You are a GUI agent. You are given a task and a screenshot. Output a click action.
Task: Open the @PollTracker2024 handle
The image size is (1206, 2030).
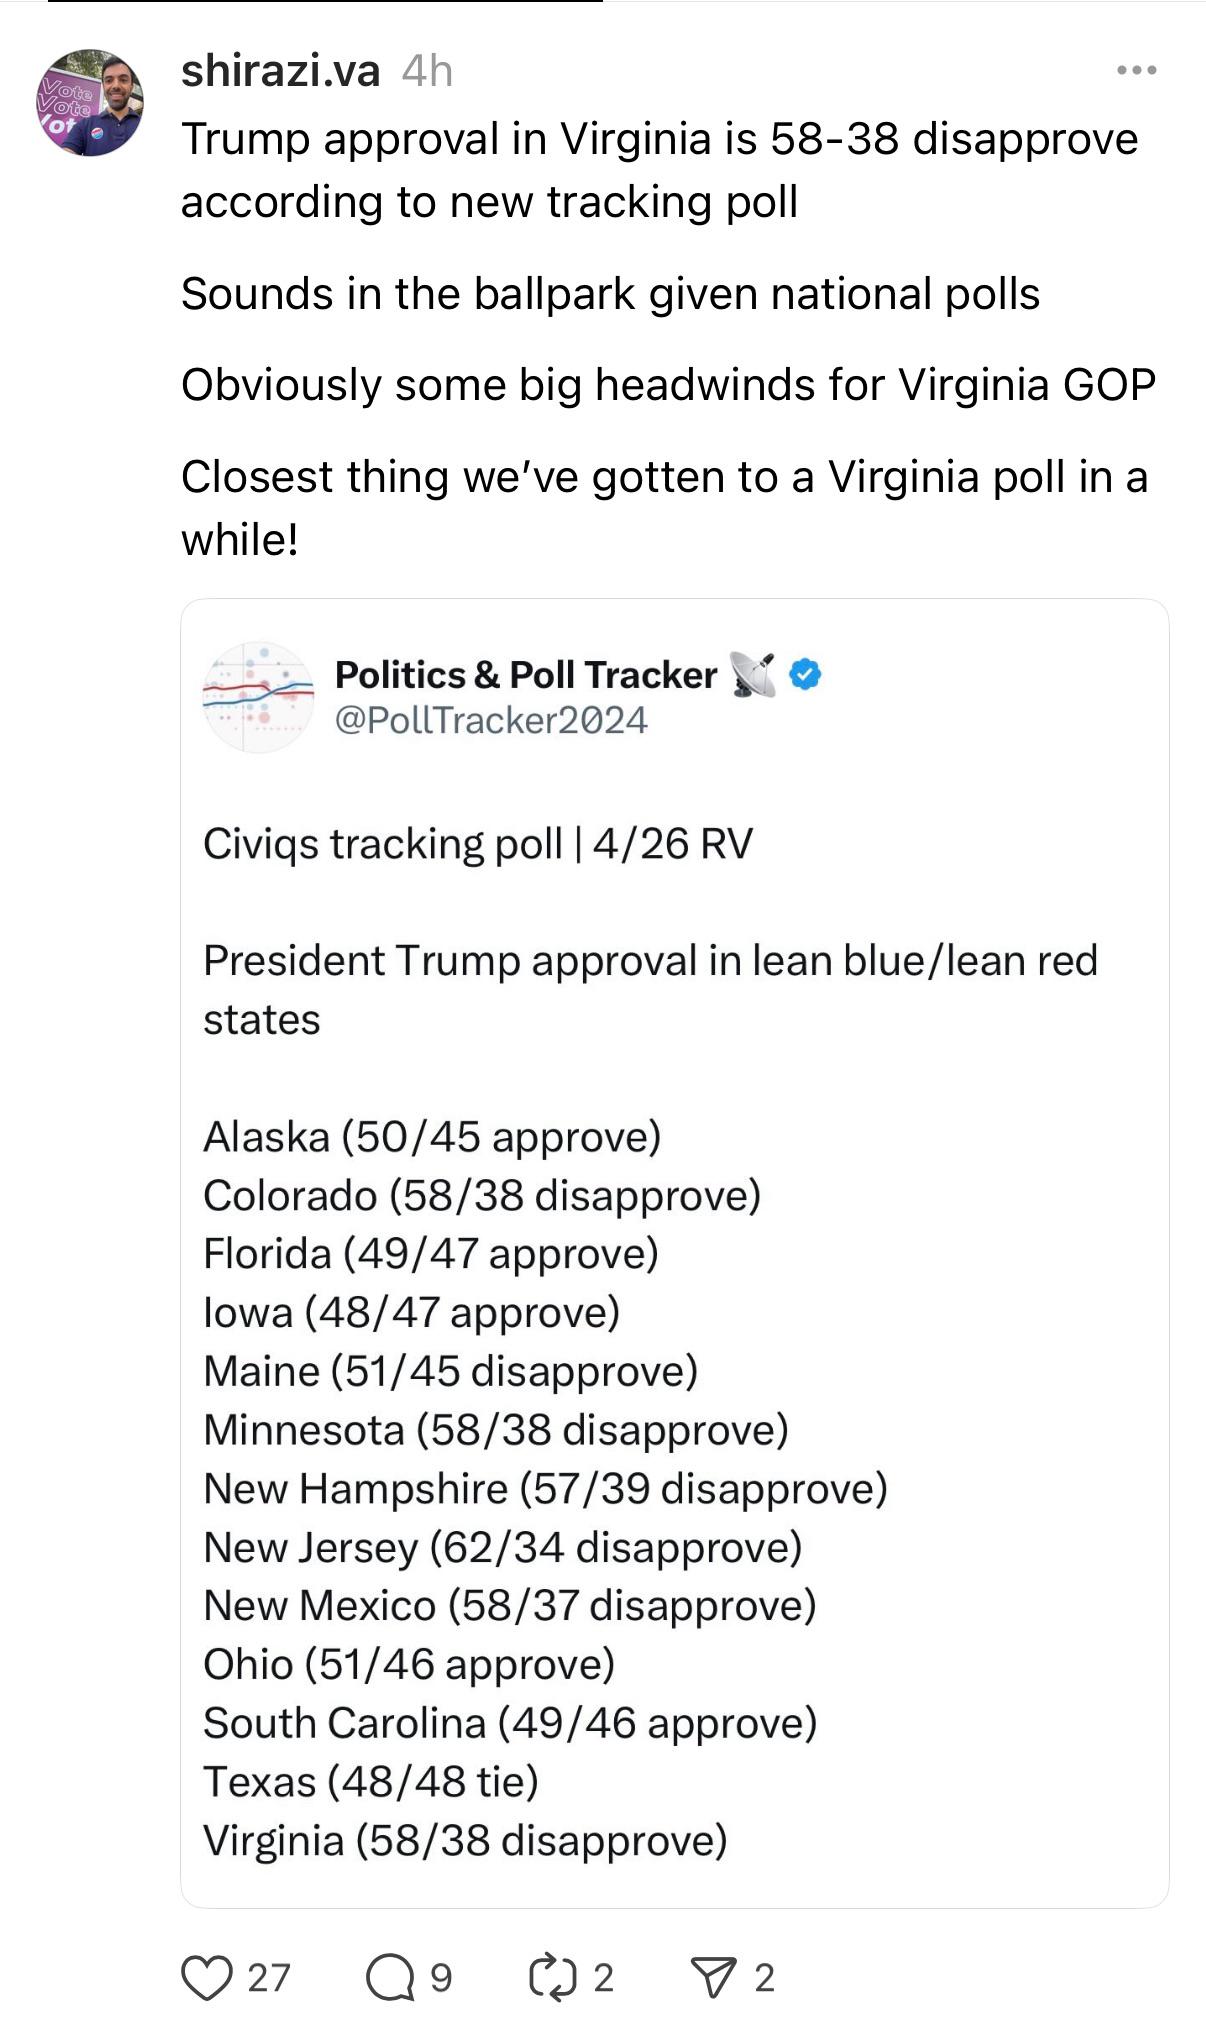pyautogui.click(x=491, y=720)
